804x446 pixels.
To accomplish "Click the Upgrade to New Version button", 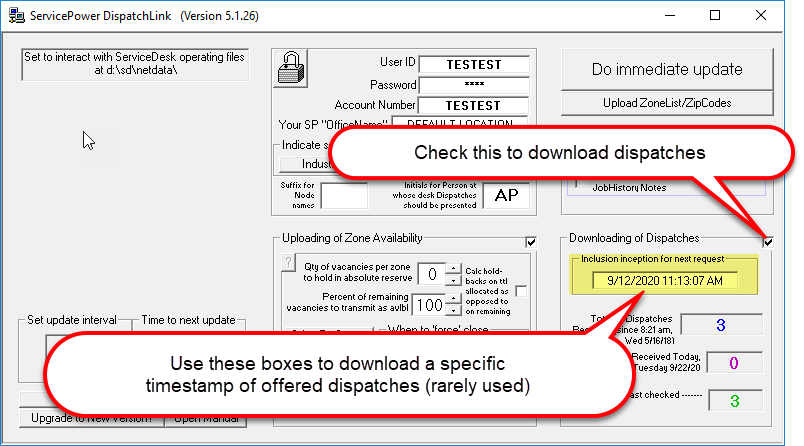I will [x=91, y=418].
